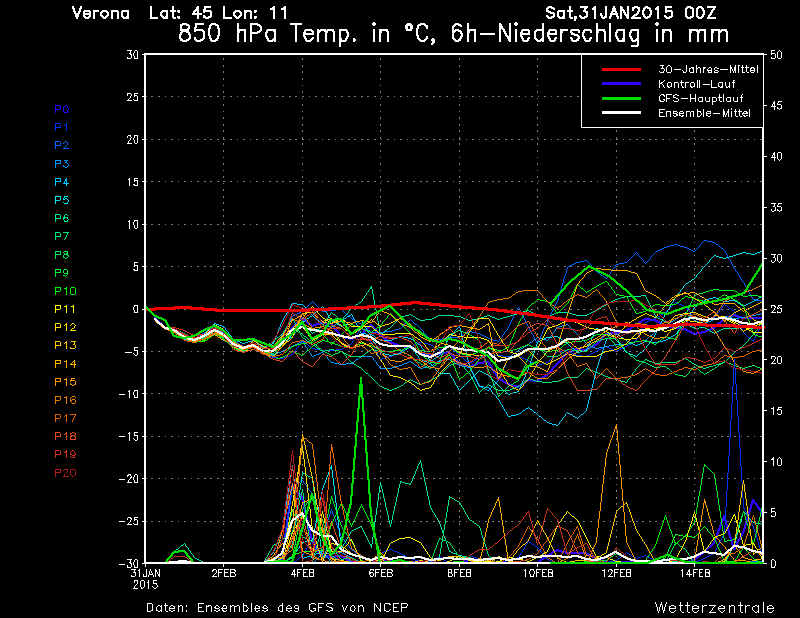Click the Wetterzentrale credit text
This screenshot has width=800, height=618.
click(714, 607)
